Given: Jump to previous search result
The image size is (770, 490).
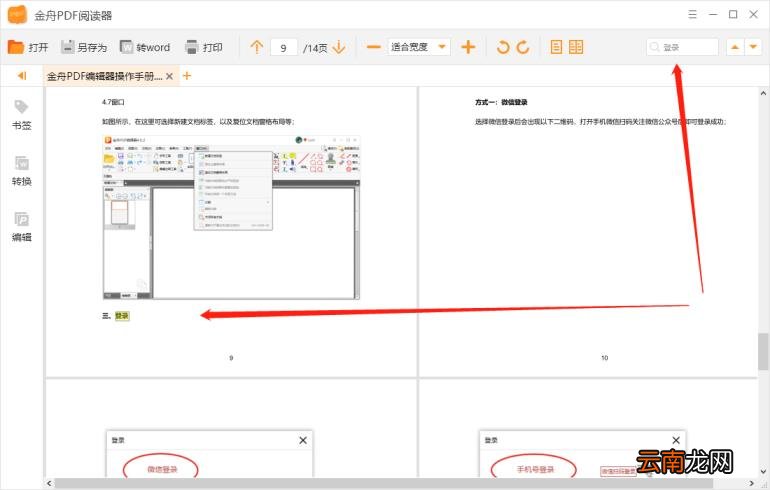Looking at the screenshot, I should click(735, 47).
